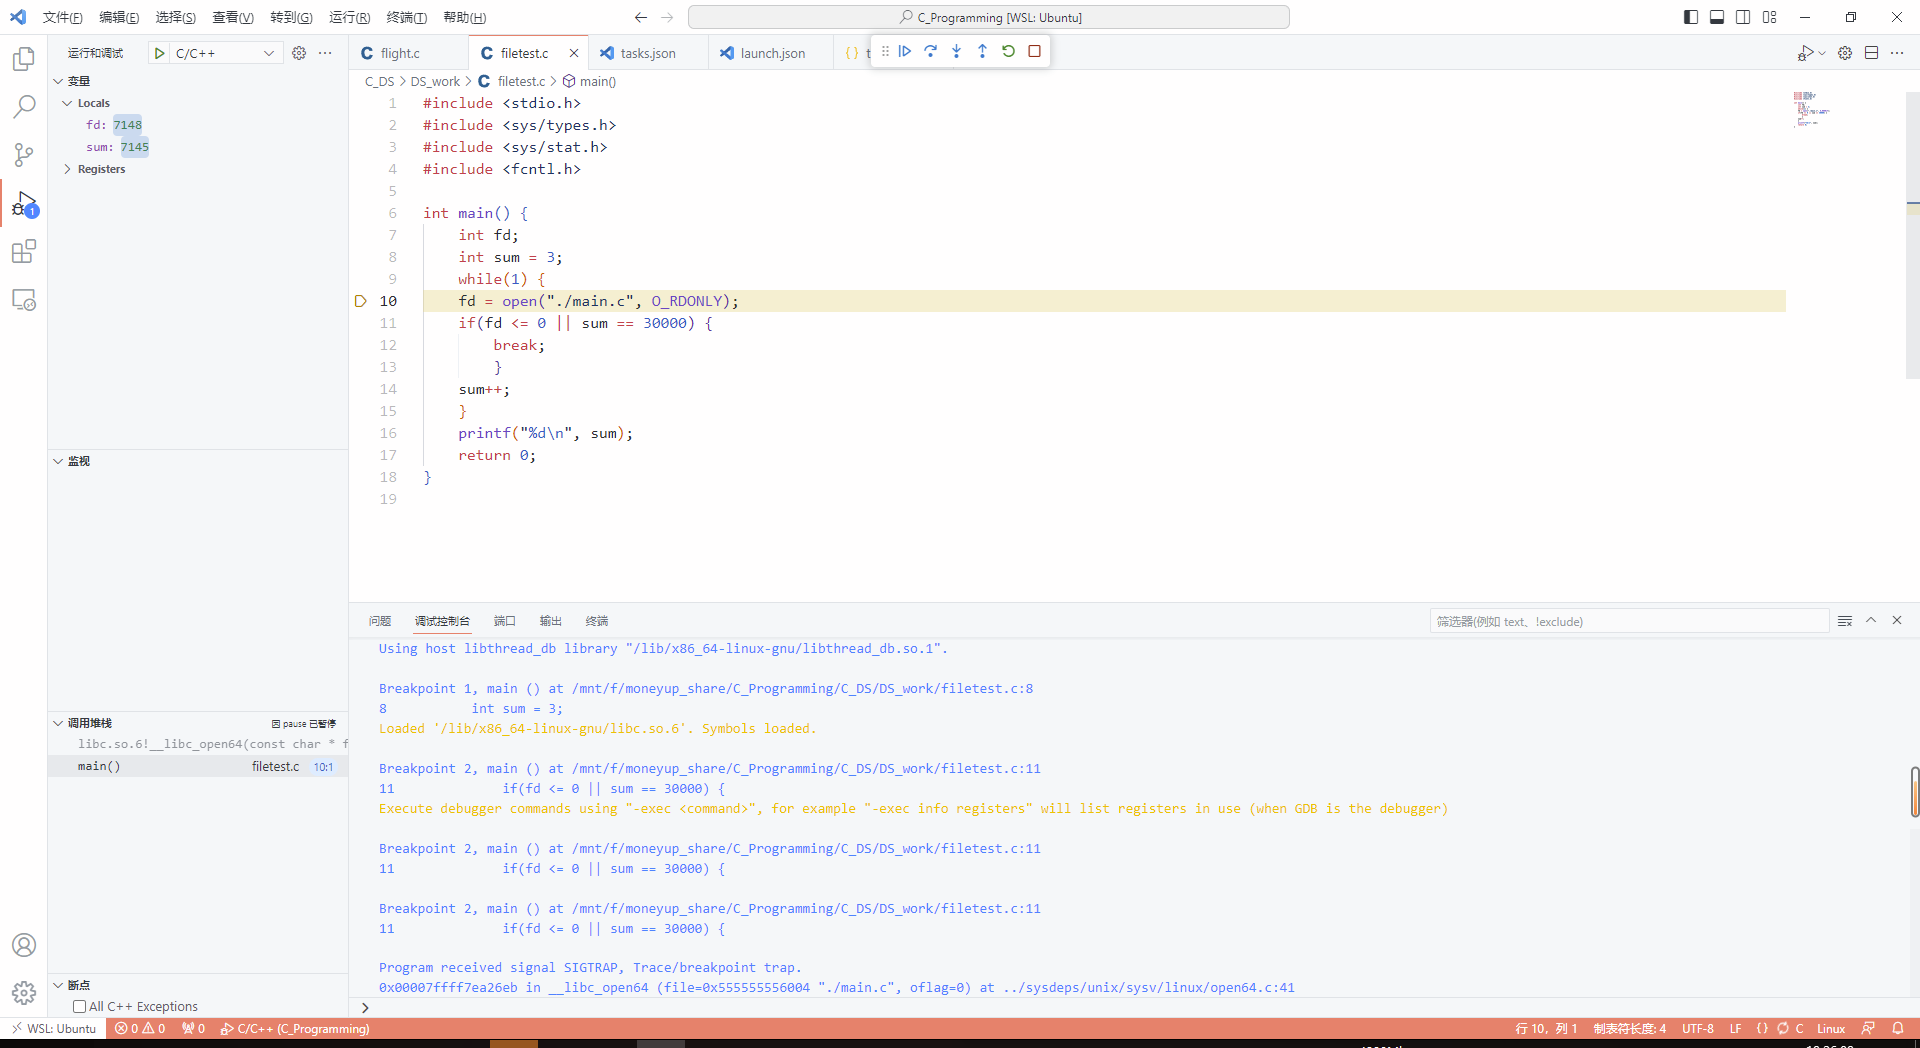Image resolution: width=1920 pixels, height=1048 pixels.
Task: Click DS_work in the breadcrumb path
Action: tap(436, 81)
